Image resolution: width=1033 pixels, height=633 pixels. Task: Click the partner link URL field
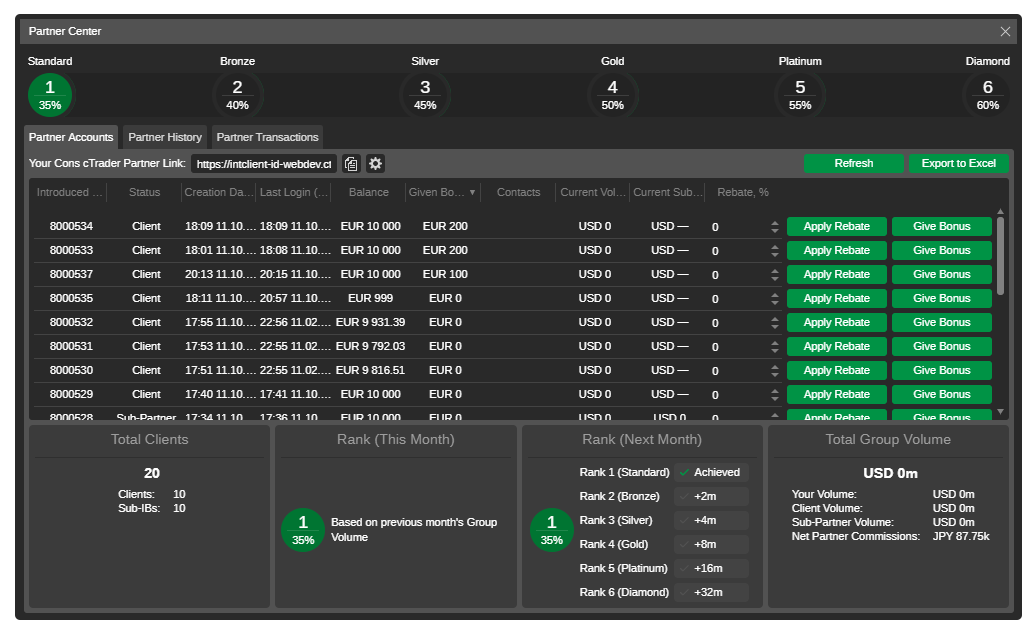264,164
